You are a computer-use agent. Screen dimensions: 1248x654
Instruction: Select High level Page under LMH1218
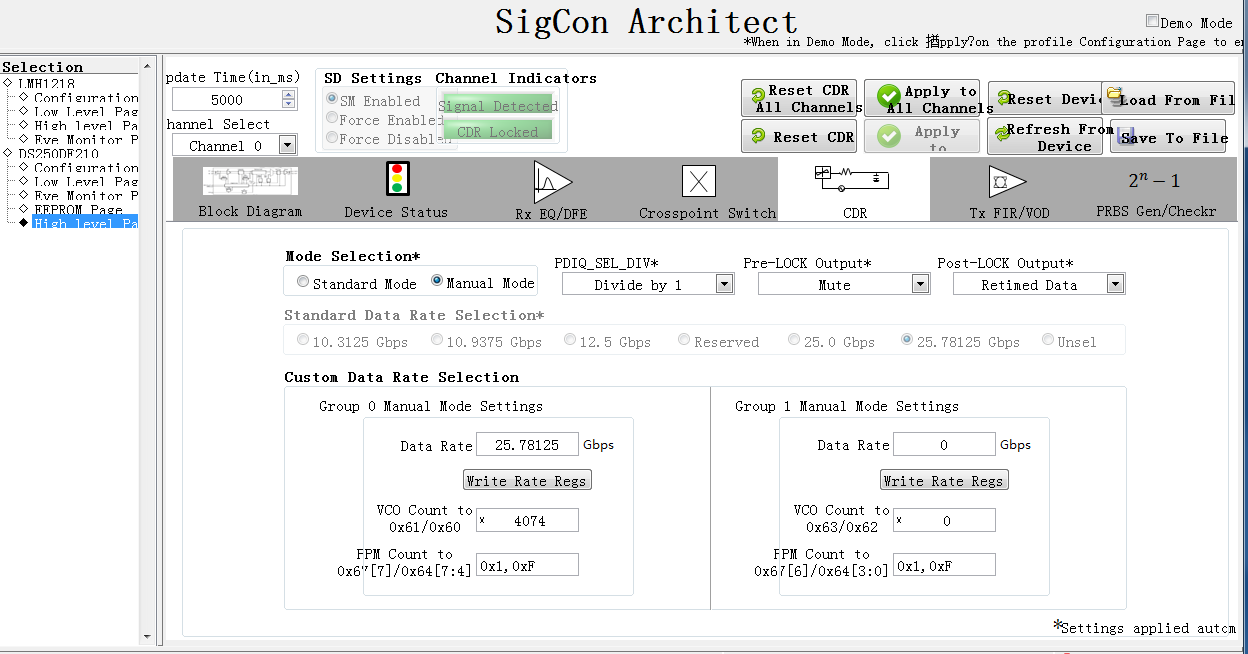coord(86,126)
